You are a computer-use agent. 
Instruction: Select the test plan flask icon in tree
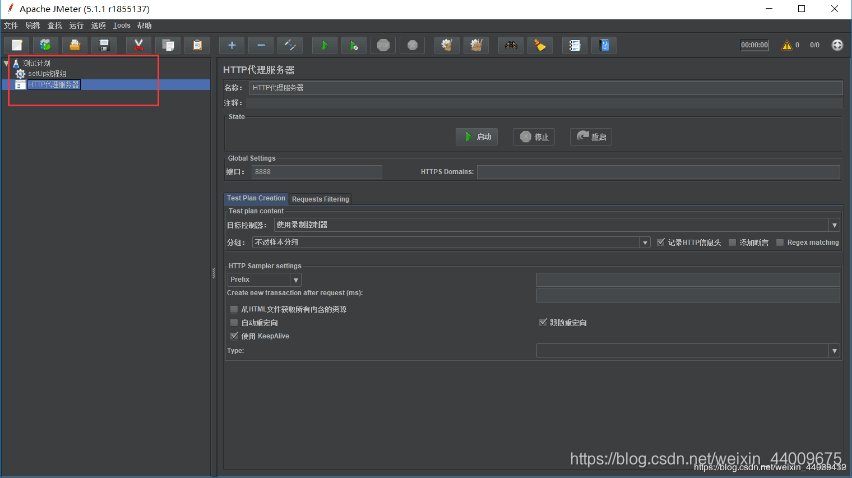[x=16, y=64]
